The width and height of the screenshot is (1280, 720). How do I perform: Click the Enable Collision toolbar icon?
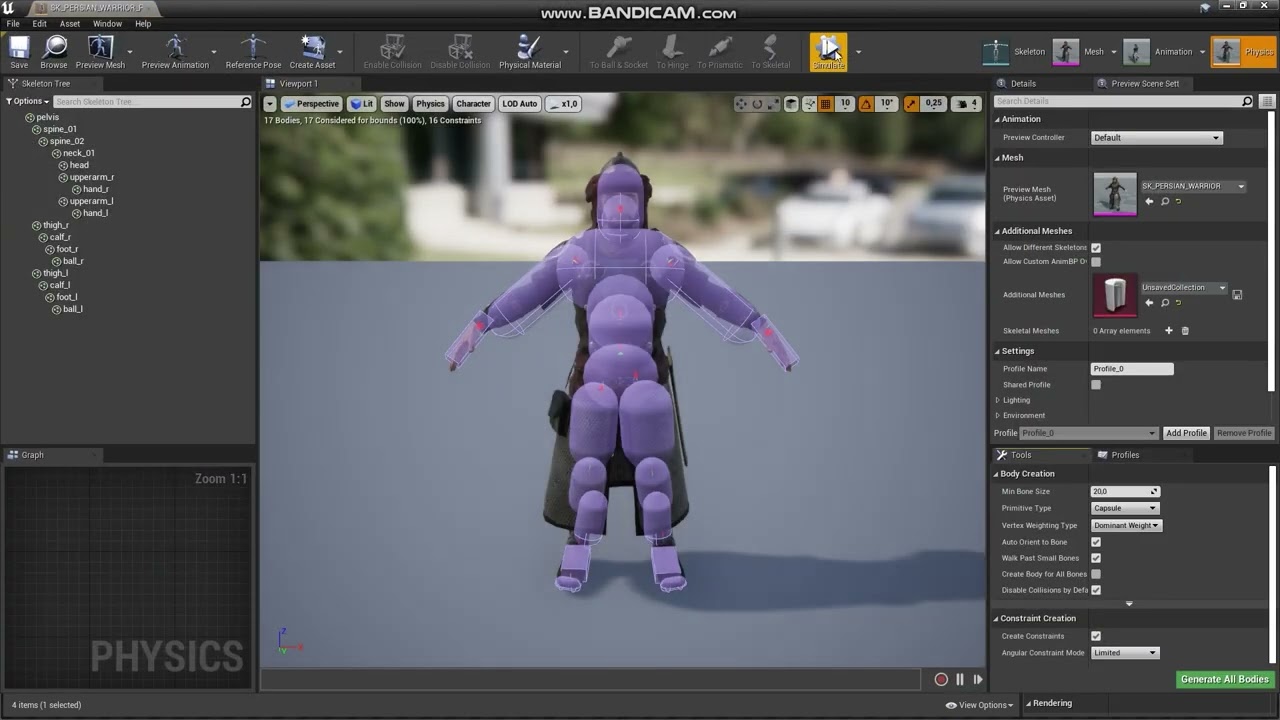(392, 52)
